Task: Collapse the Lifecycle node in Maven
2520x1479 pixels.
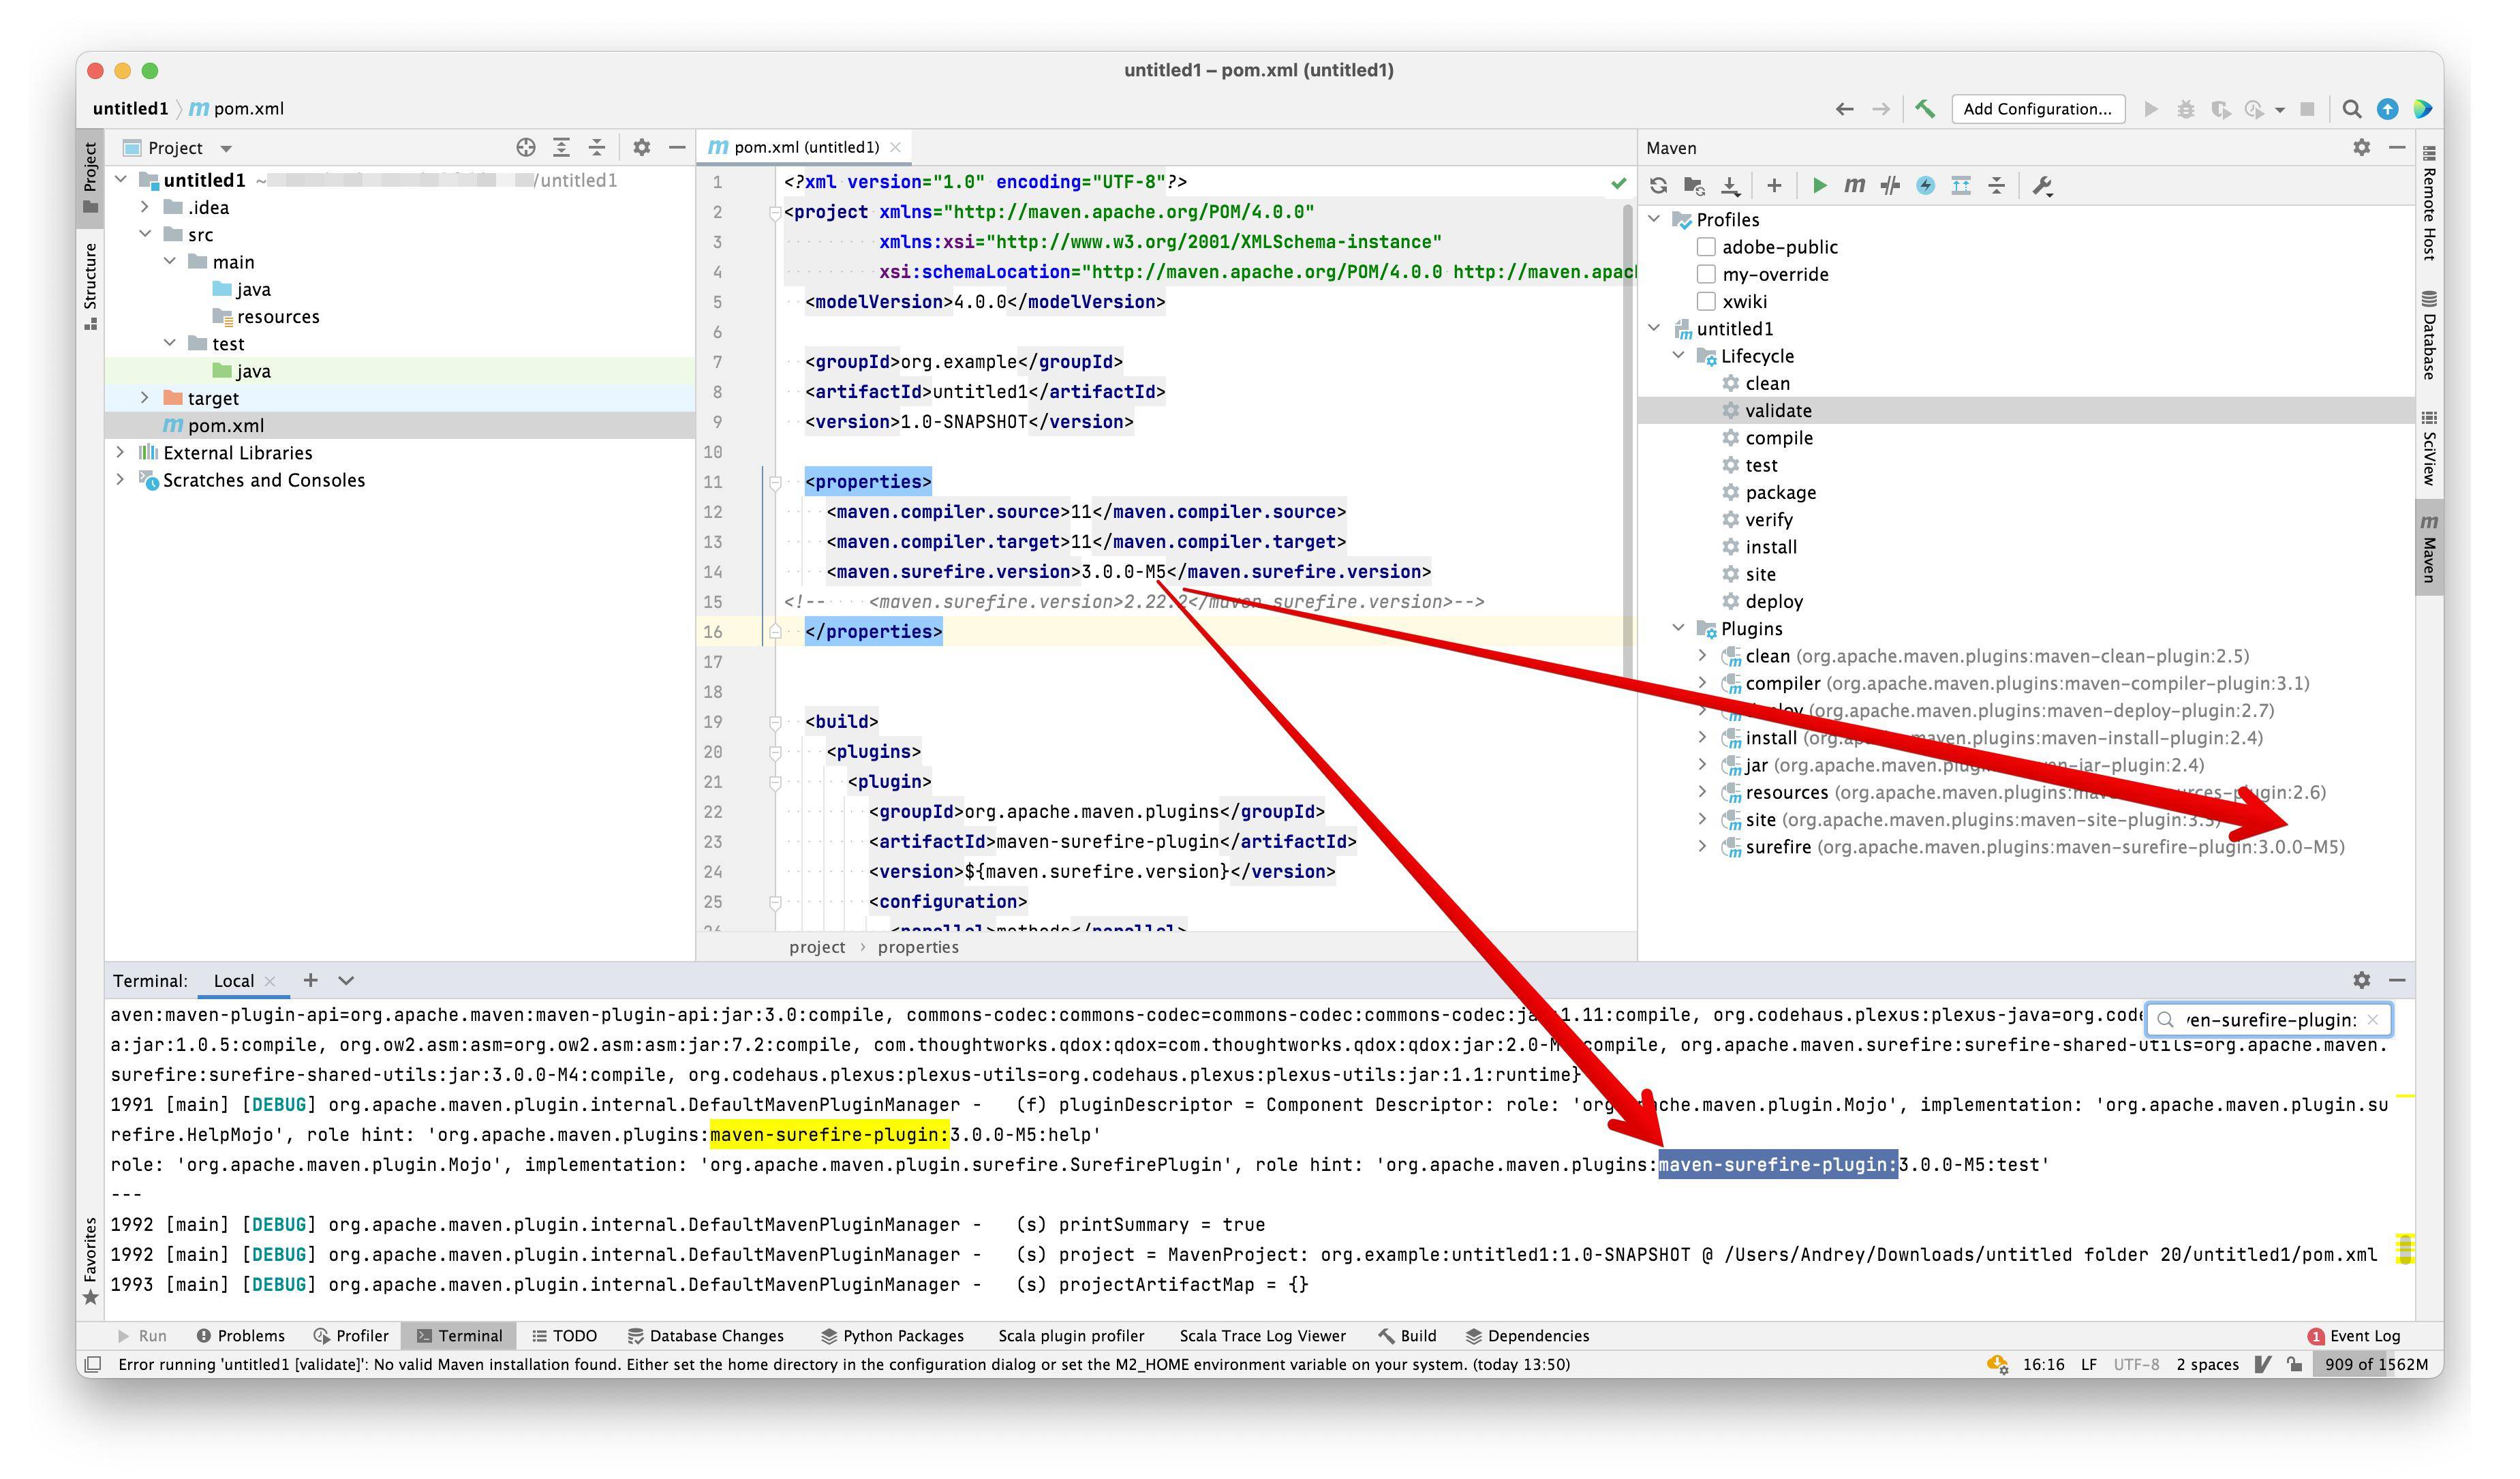Action: tap(1679, 356)
